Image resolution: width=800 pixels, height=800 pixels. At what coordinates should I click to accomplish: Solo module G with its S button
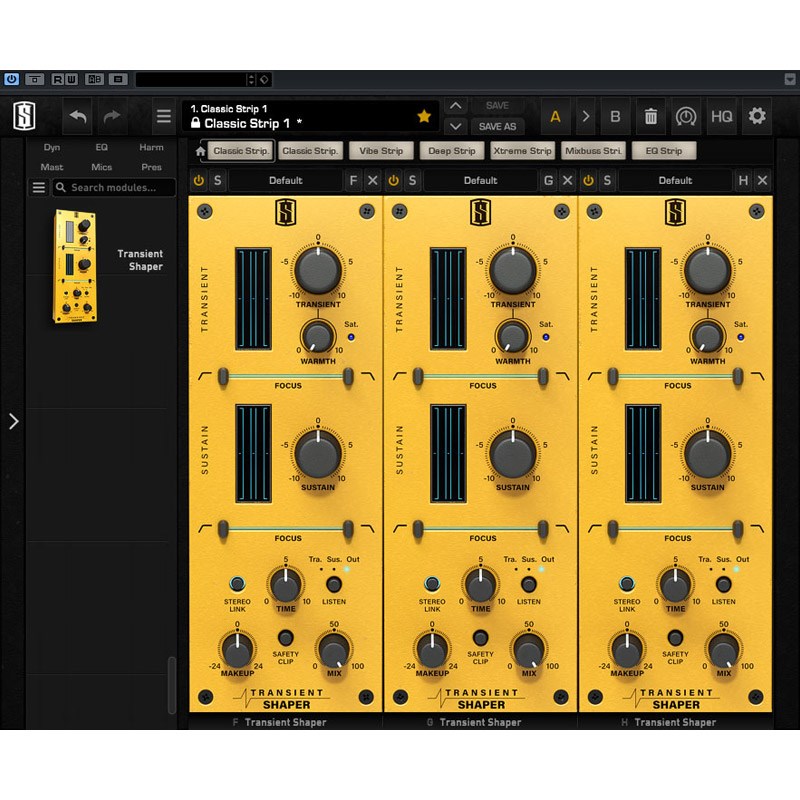(x=412, y=181)
